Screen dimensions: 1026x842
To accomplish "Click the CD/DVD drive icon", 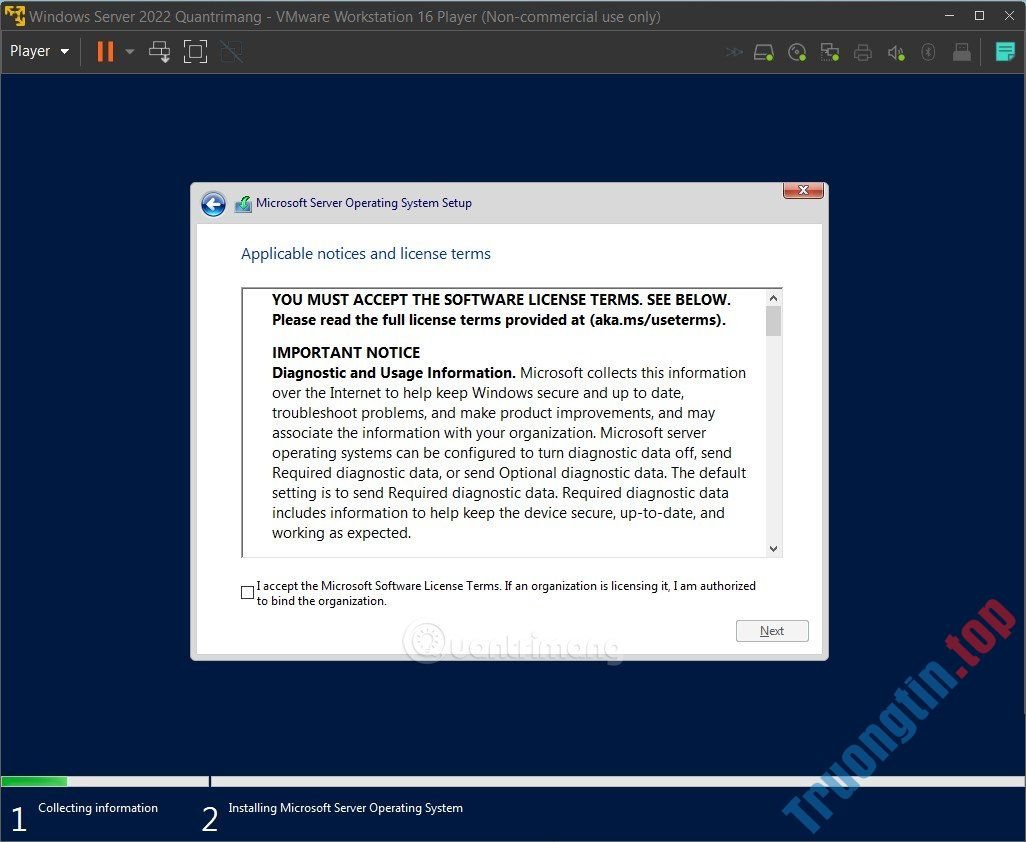I will pyautogui.click(x=797, y=51).
